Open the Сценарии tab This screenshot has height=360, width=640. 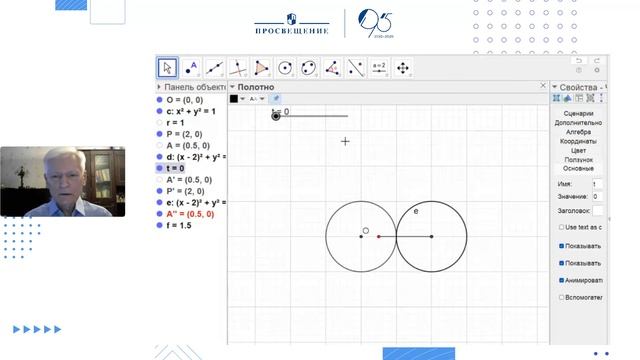578,113
